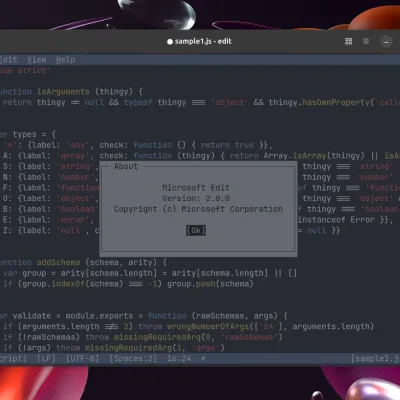Click the [Spaces:2] indentation indicator
Screen dimensions: 400x400
coord(133,359)
